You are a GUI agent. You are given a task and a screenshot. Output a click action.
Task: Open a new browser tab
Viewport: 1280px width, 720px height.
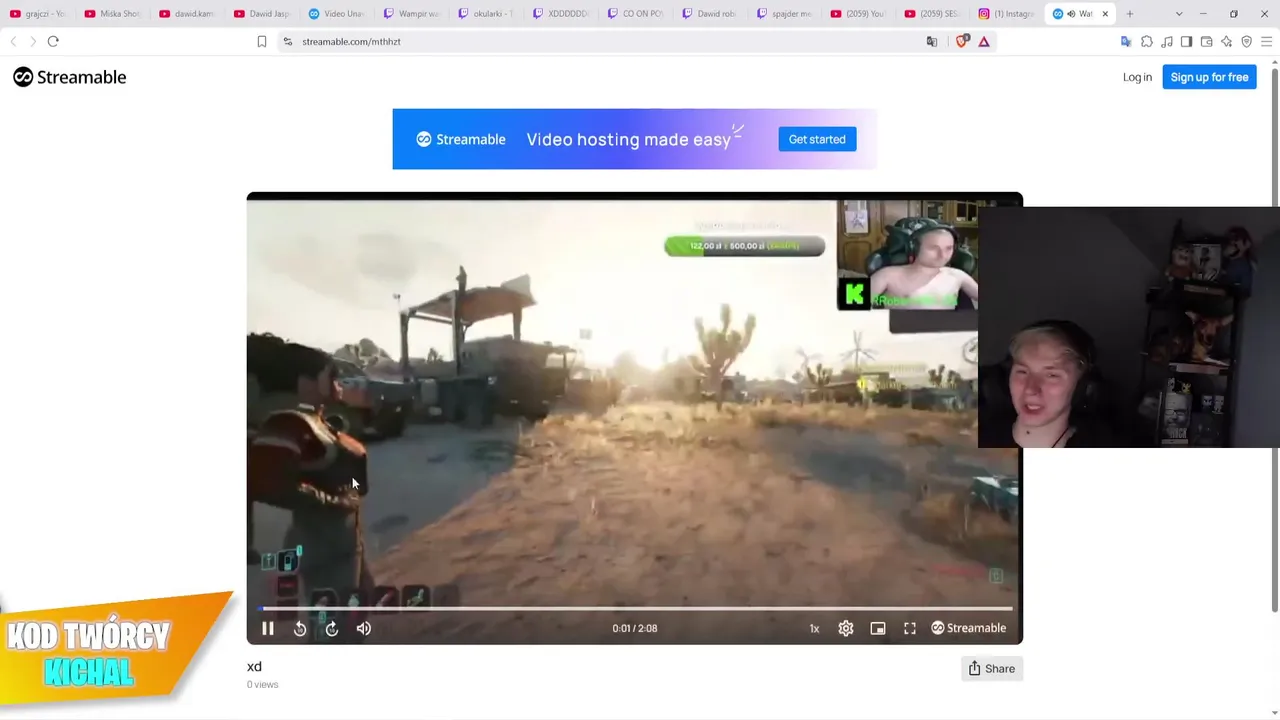click(x=1130, y=14)
